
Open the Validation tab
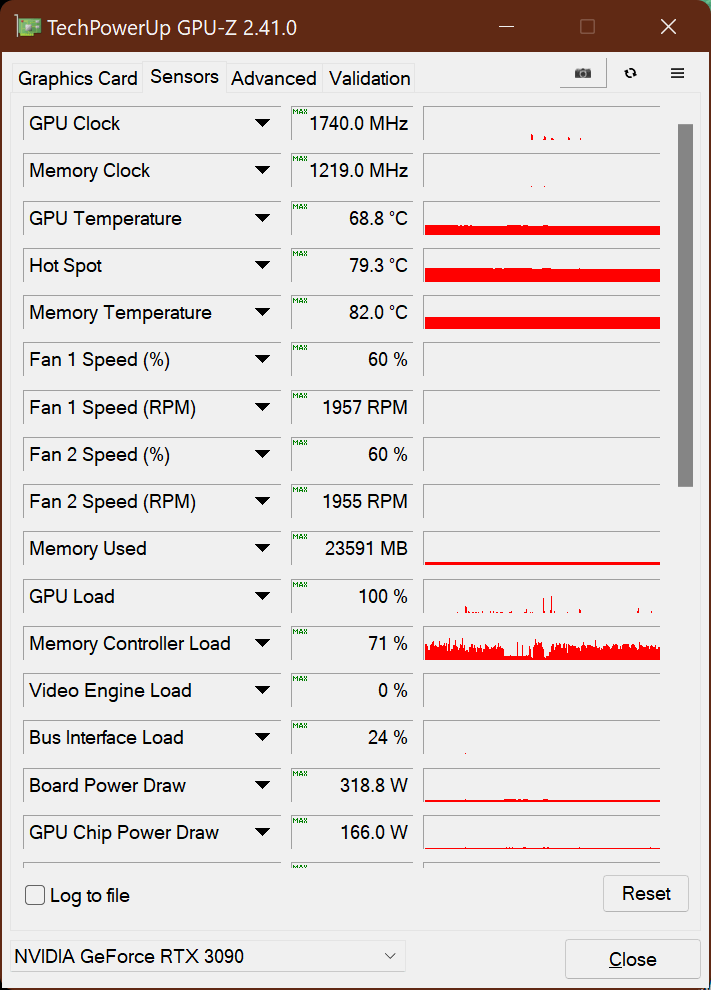pyautogui.click(x=369, y=78)
